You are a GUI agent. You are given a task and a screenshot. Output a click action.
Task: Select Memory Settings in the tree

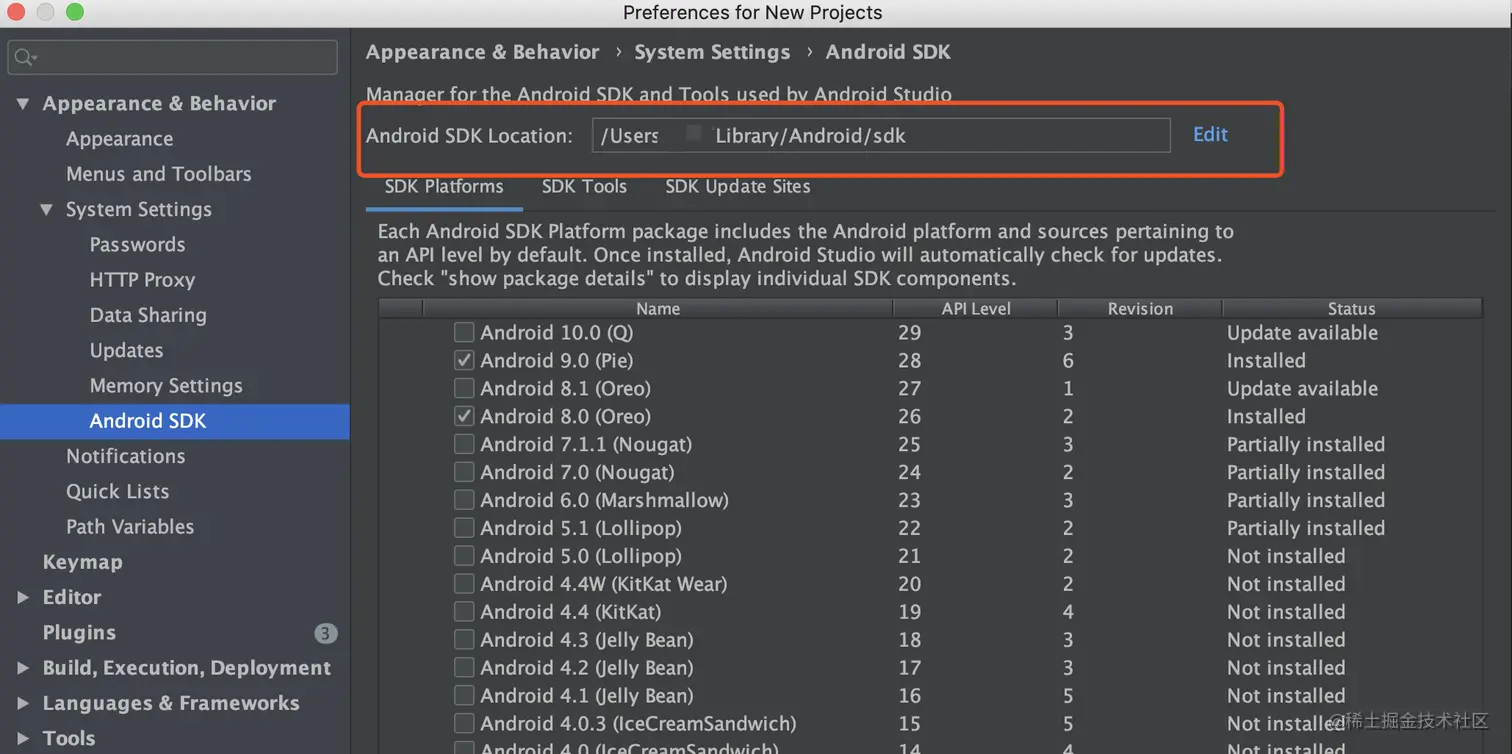pyautogui.click(x=166, y=386)
